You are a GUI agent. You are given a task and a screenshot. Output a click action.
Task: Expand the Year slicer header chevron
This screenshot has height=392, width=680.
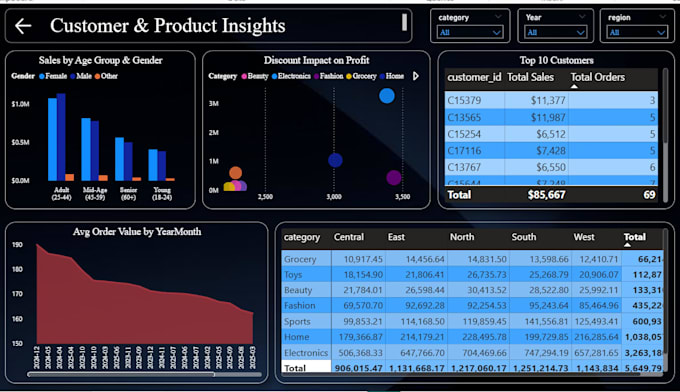(x=582, y=17)
